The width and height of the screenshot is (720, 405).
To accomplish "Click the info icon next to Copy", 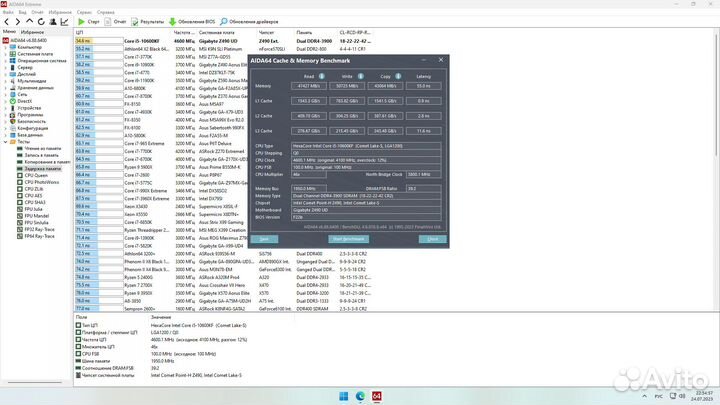I will [398, 76].
